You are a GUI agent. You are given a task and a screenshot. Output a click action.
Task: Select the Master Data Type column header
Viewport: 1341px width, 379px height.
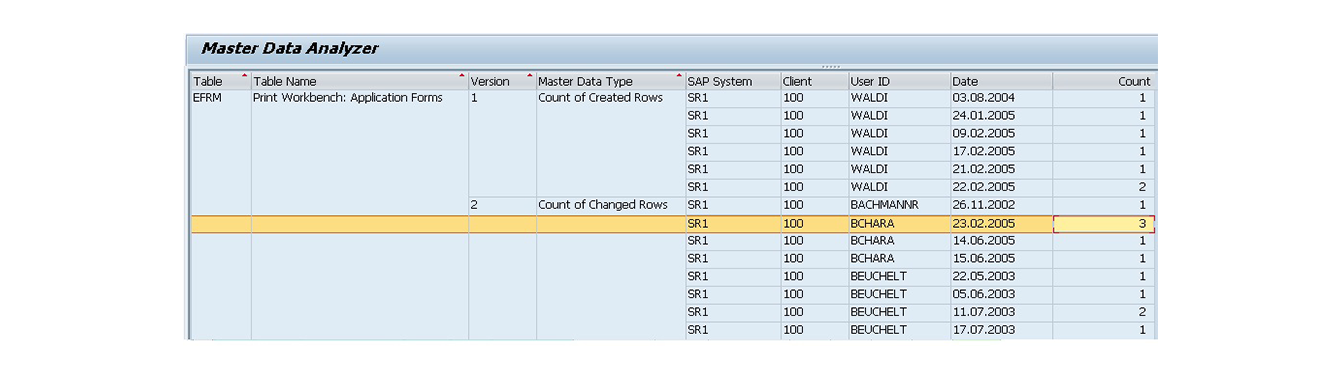click(610, 81)
